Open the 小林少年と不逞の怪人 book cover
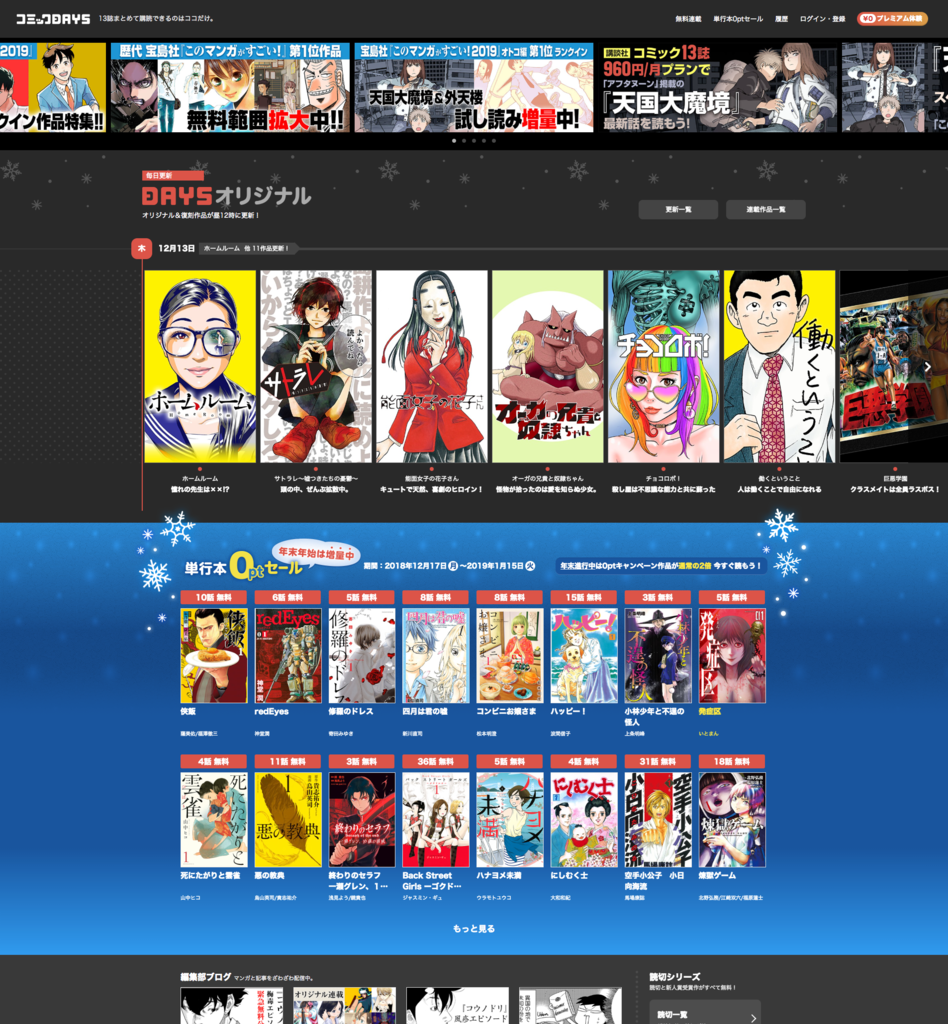Viewport: 948px width, 1024px height. (x=658, y=656)
